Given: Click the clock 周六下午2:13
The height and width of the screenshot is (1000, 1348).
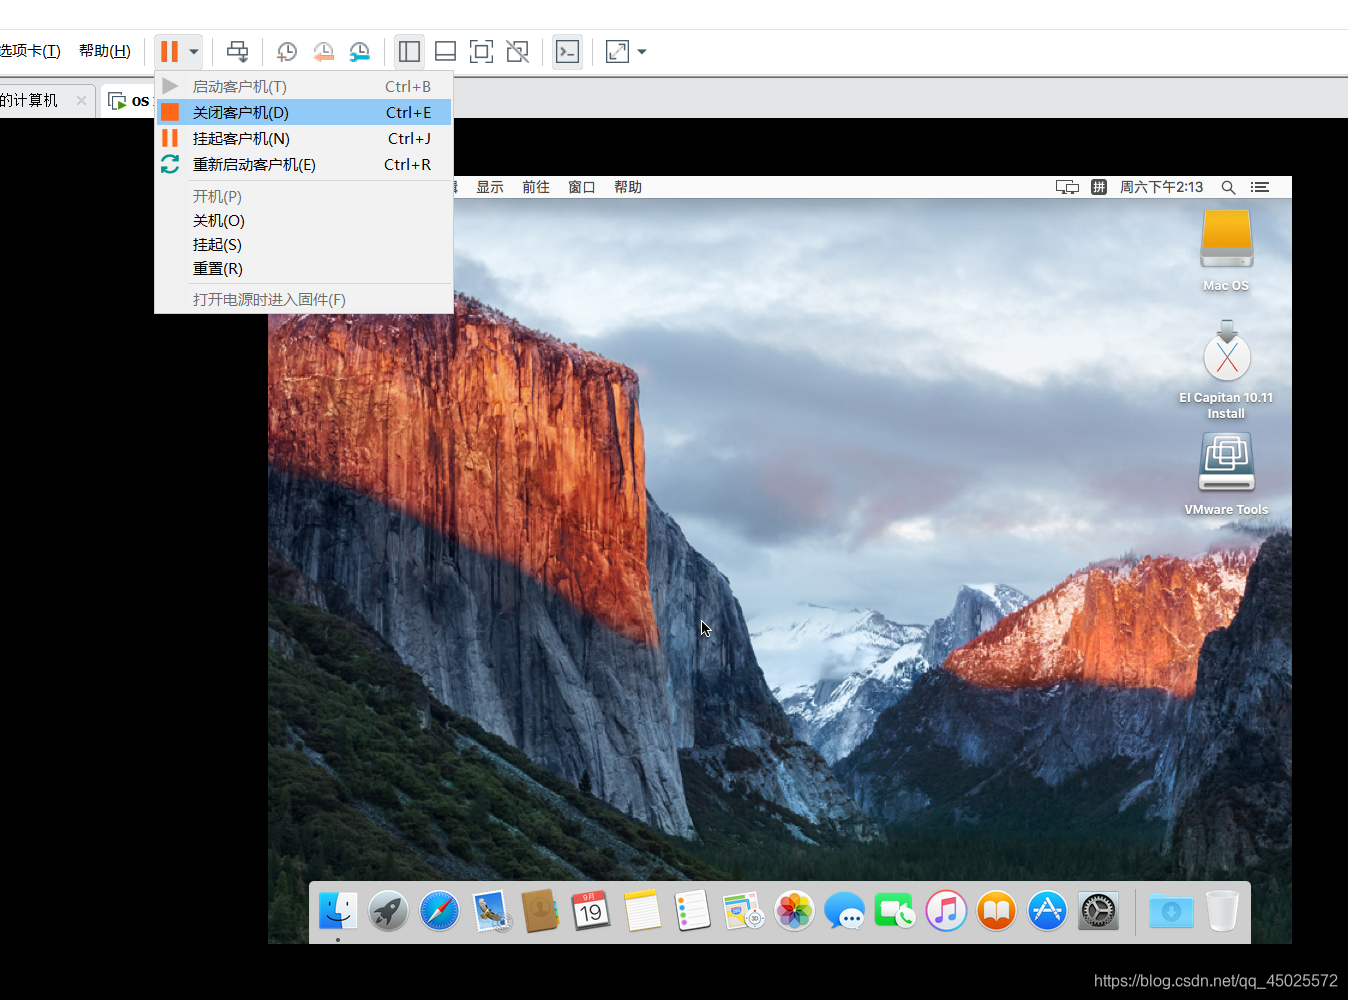Looking at the screenshot, I should 1161,187.
